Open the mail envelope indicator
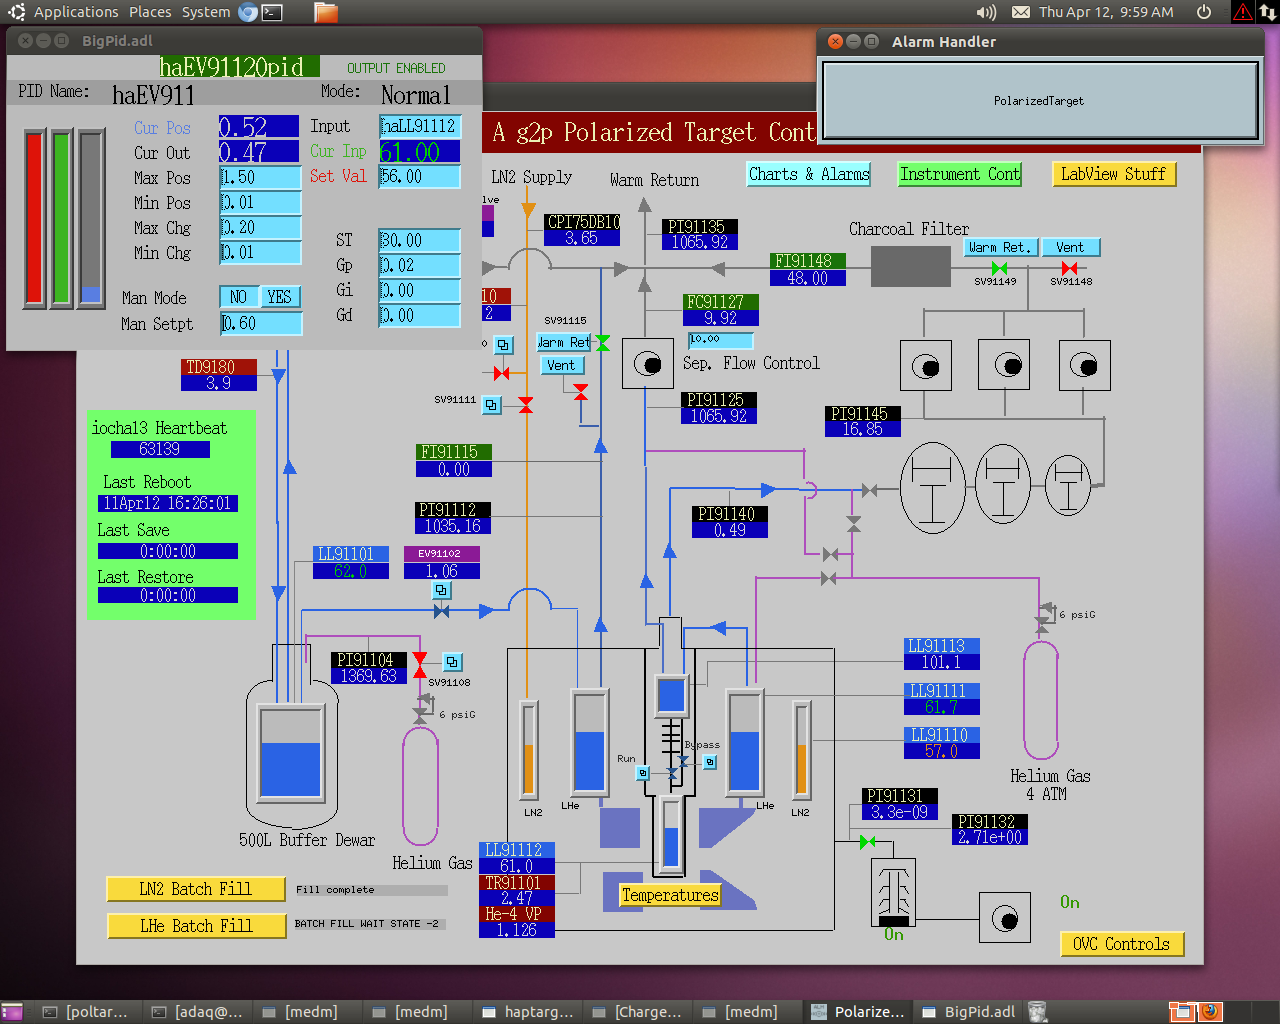The width and height of the screenshot is (1280, 1024). (1021, 12)
